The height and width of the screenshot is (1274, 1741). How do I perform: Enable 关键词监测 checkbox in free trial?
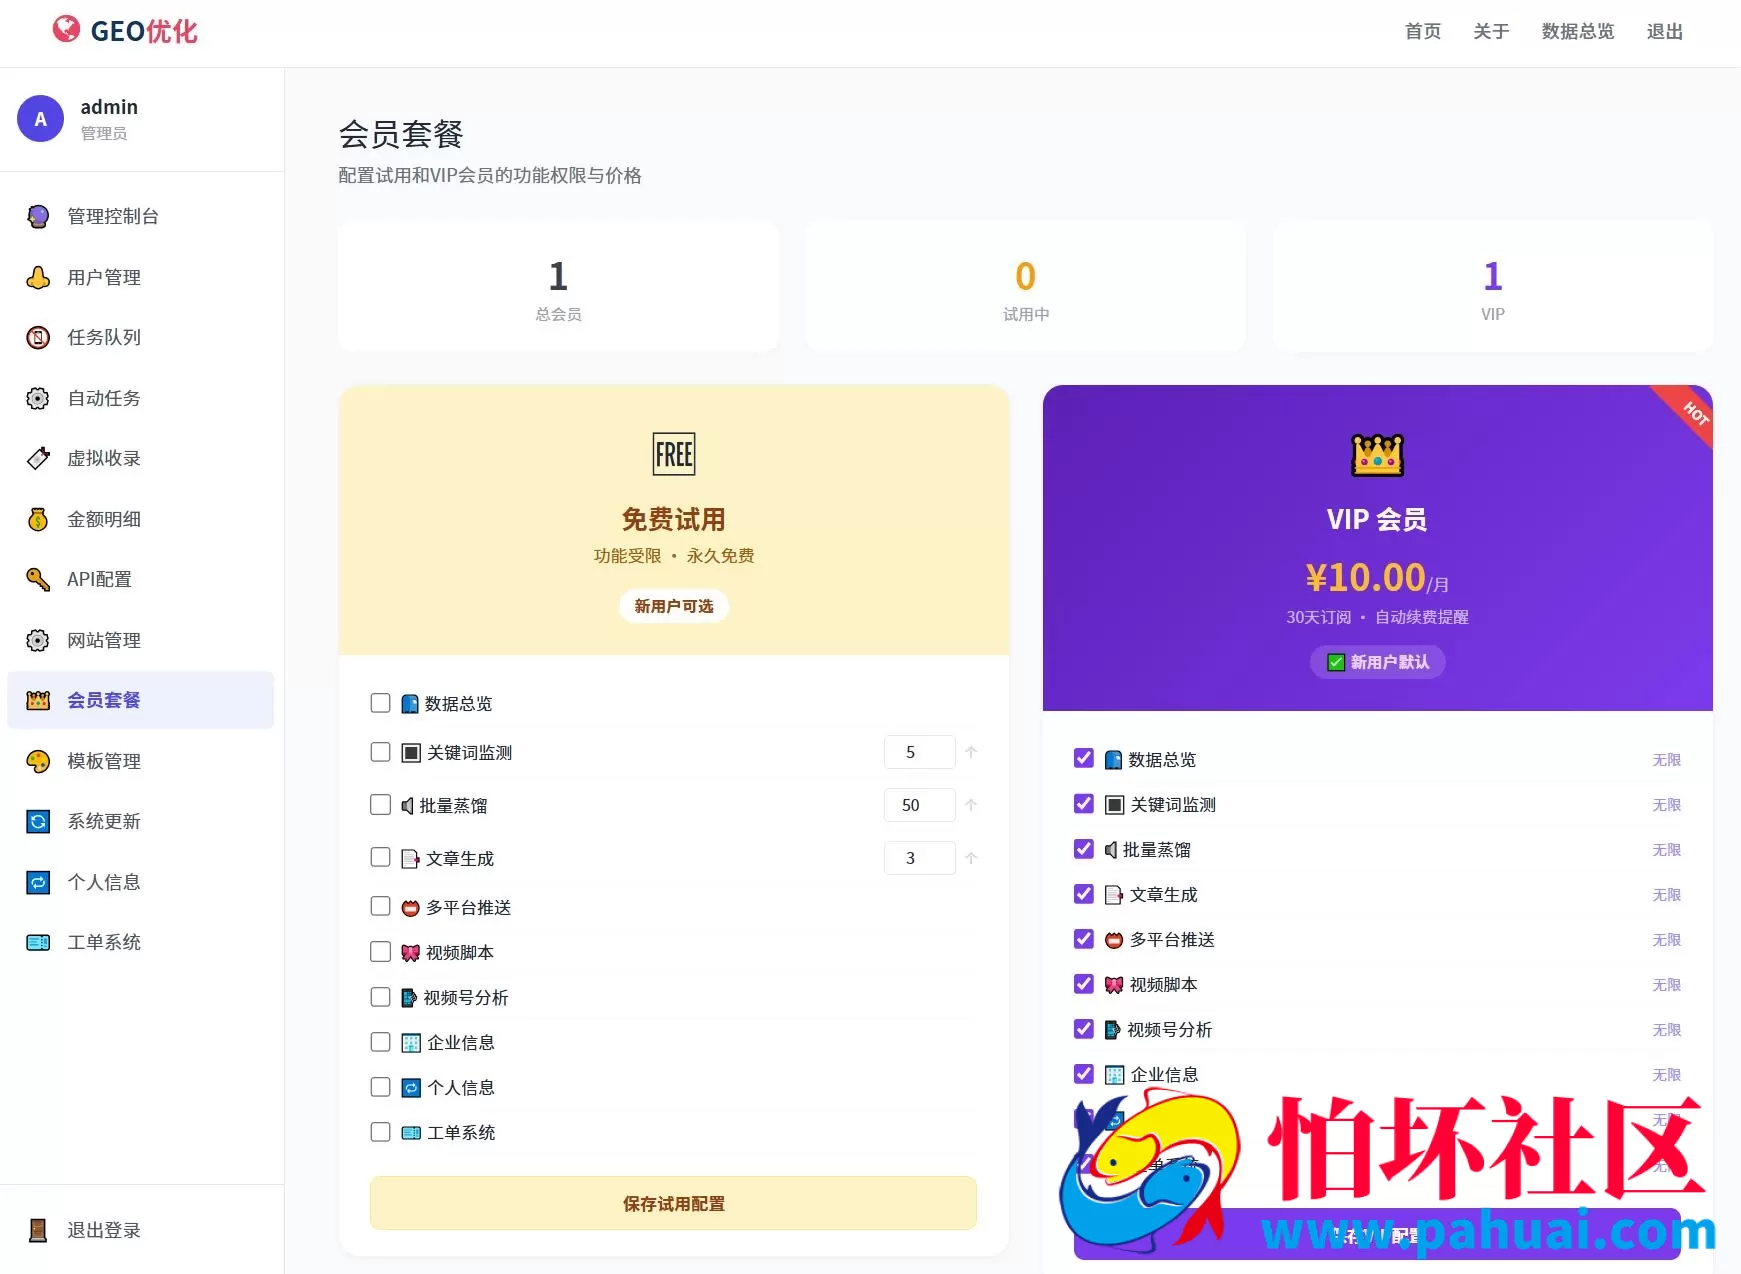[x=380, y=752]
